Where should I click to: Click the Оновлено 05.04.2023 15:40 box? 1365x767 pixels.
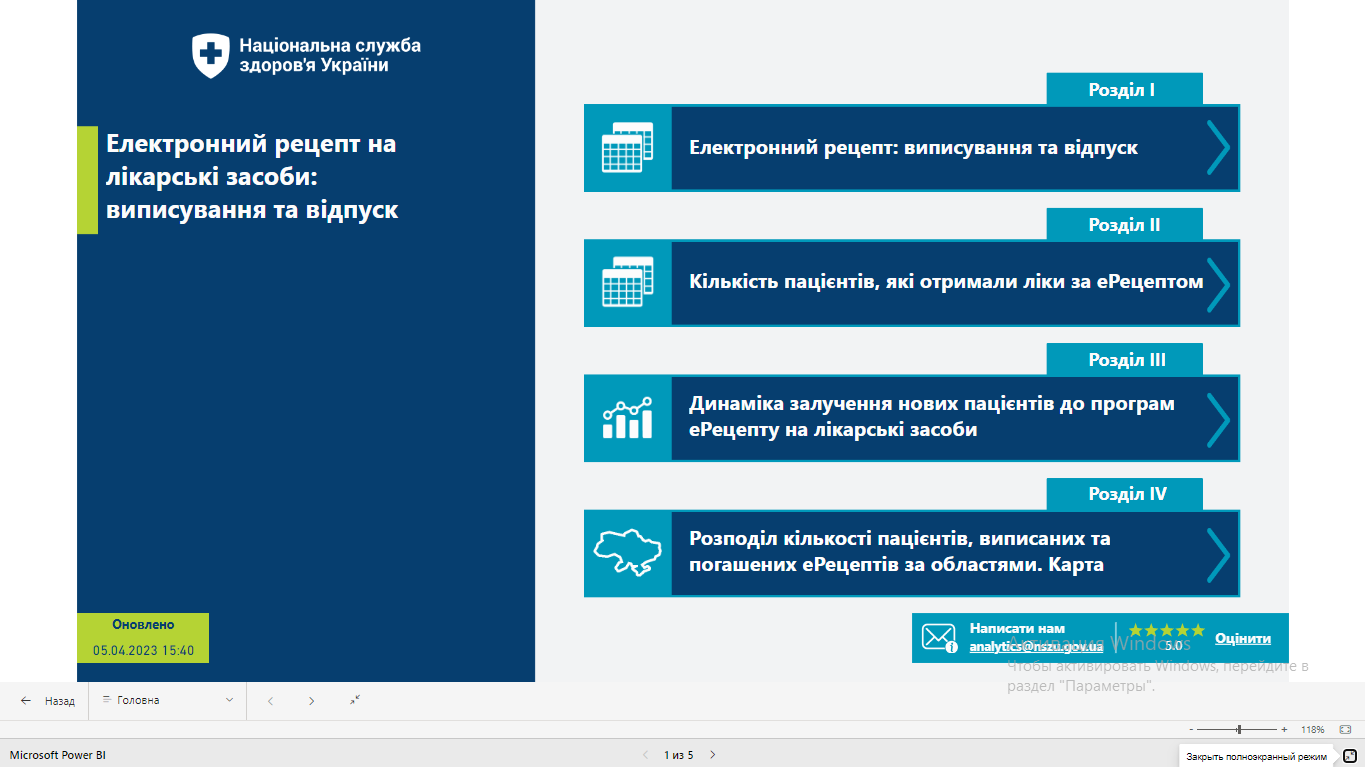pos(143,638)
